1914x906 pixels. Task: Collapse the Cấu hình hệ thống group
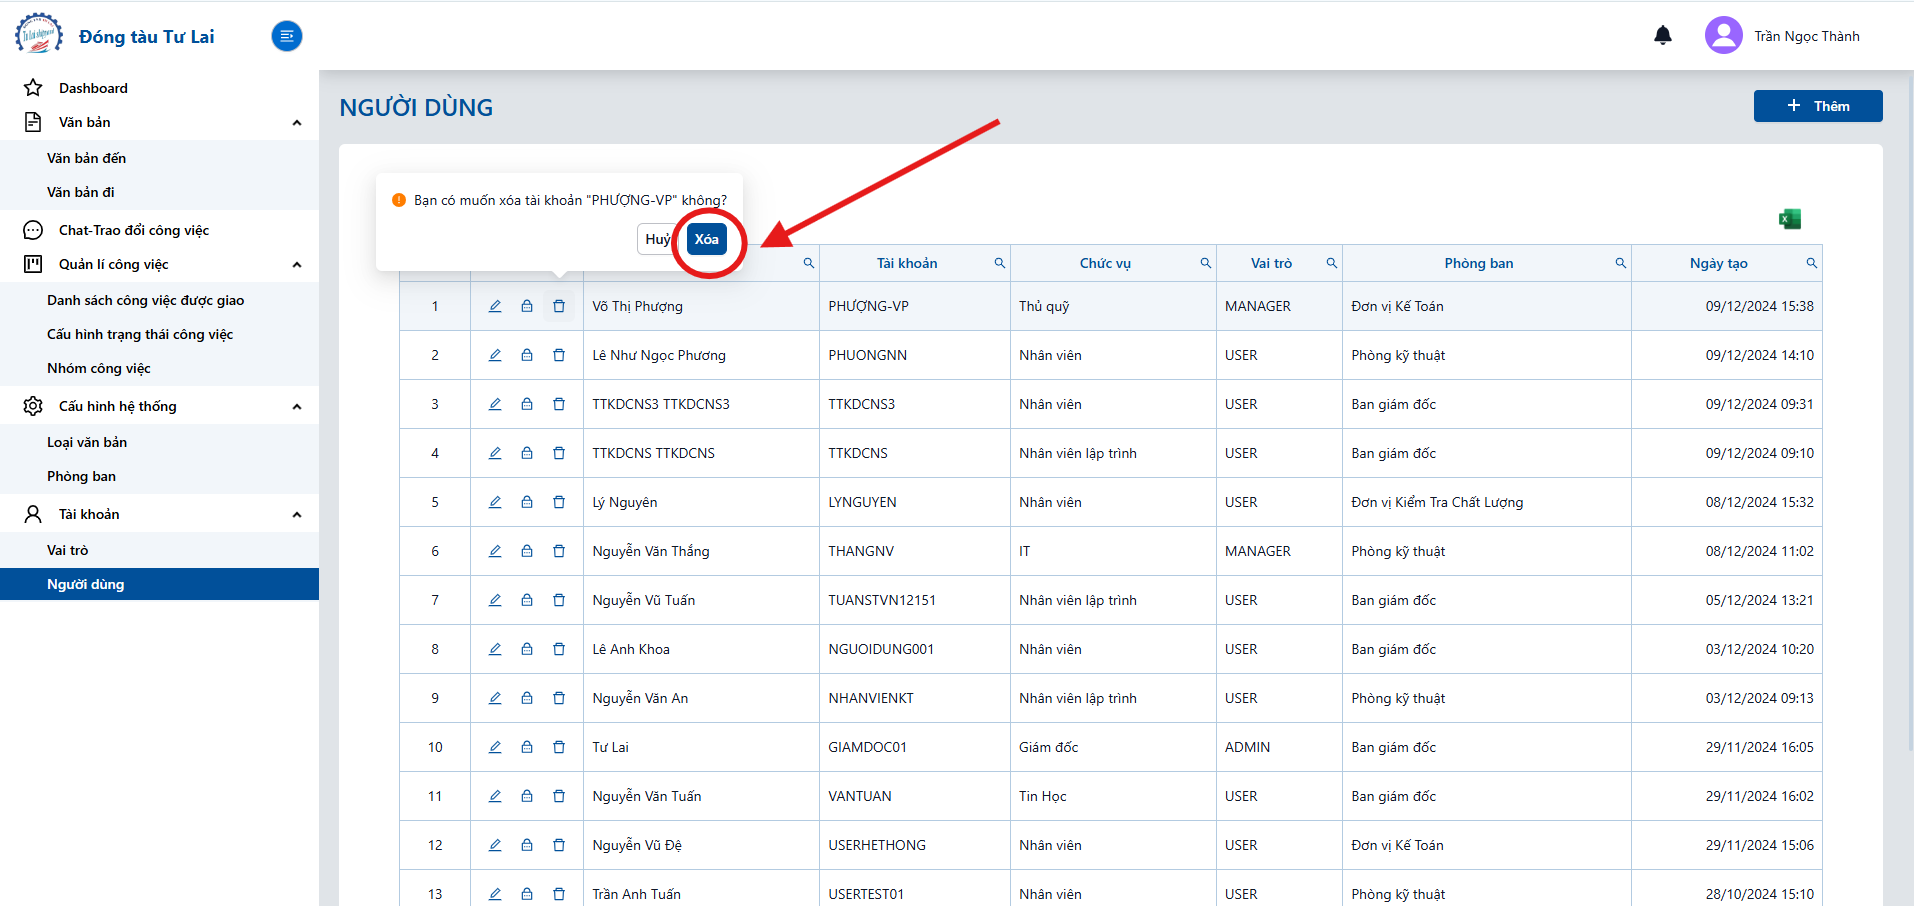click(297, 406)
